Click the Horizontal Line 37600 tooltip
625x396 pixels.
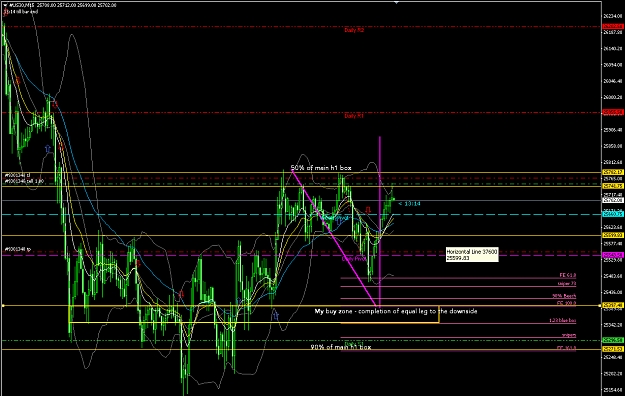(x=472, y=255)
